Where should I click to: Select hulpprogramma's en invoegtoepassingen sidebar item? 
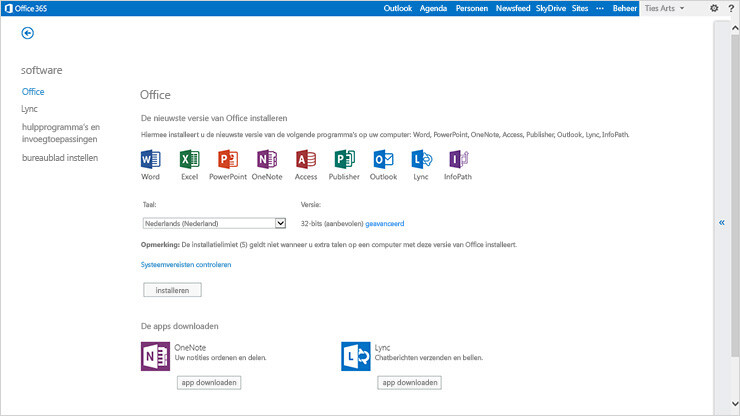[x=61, y=133]
